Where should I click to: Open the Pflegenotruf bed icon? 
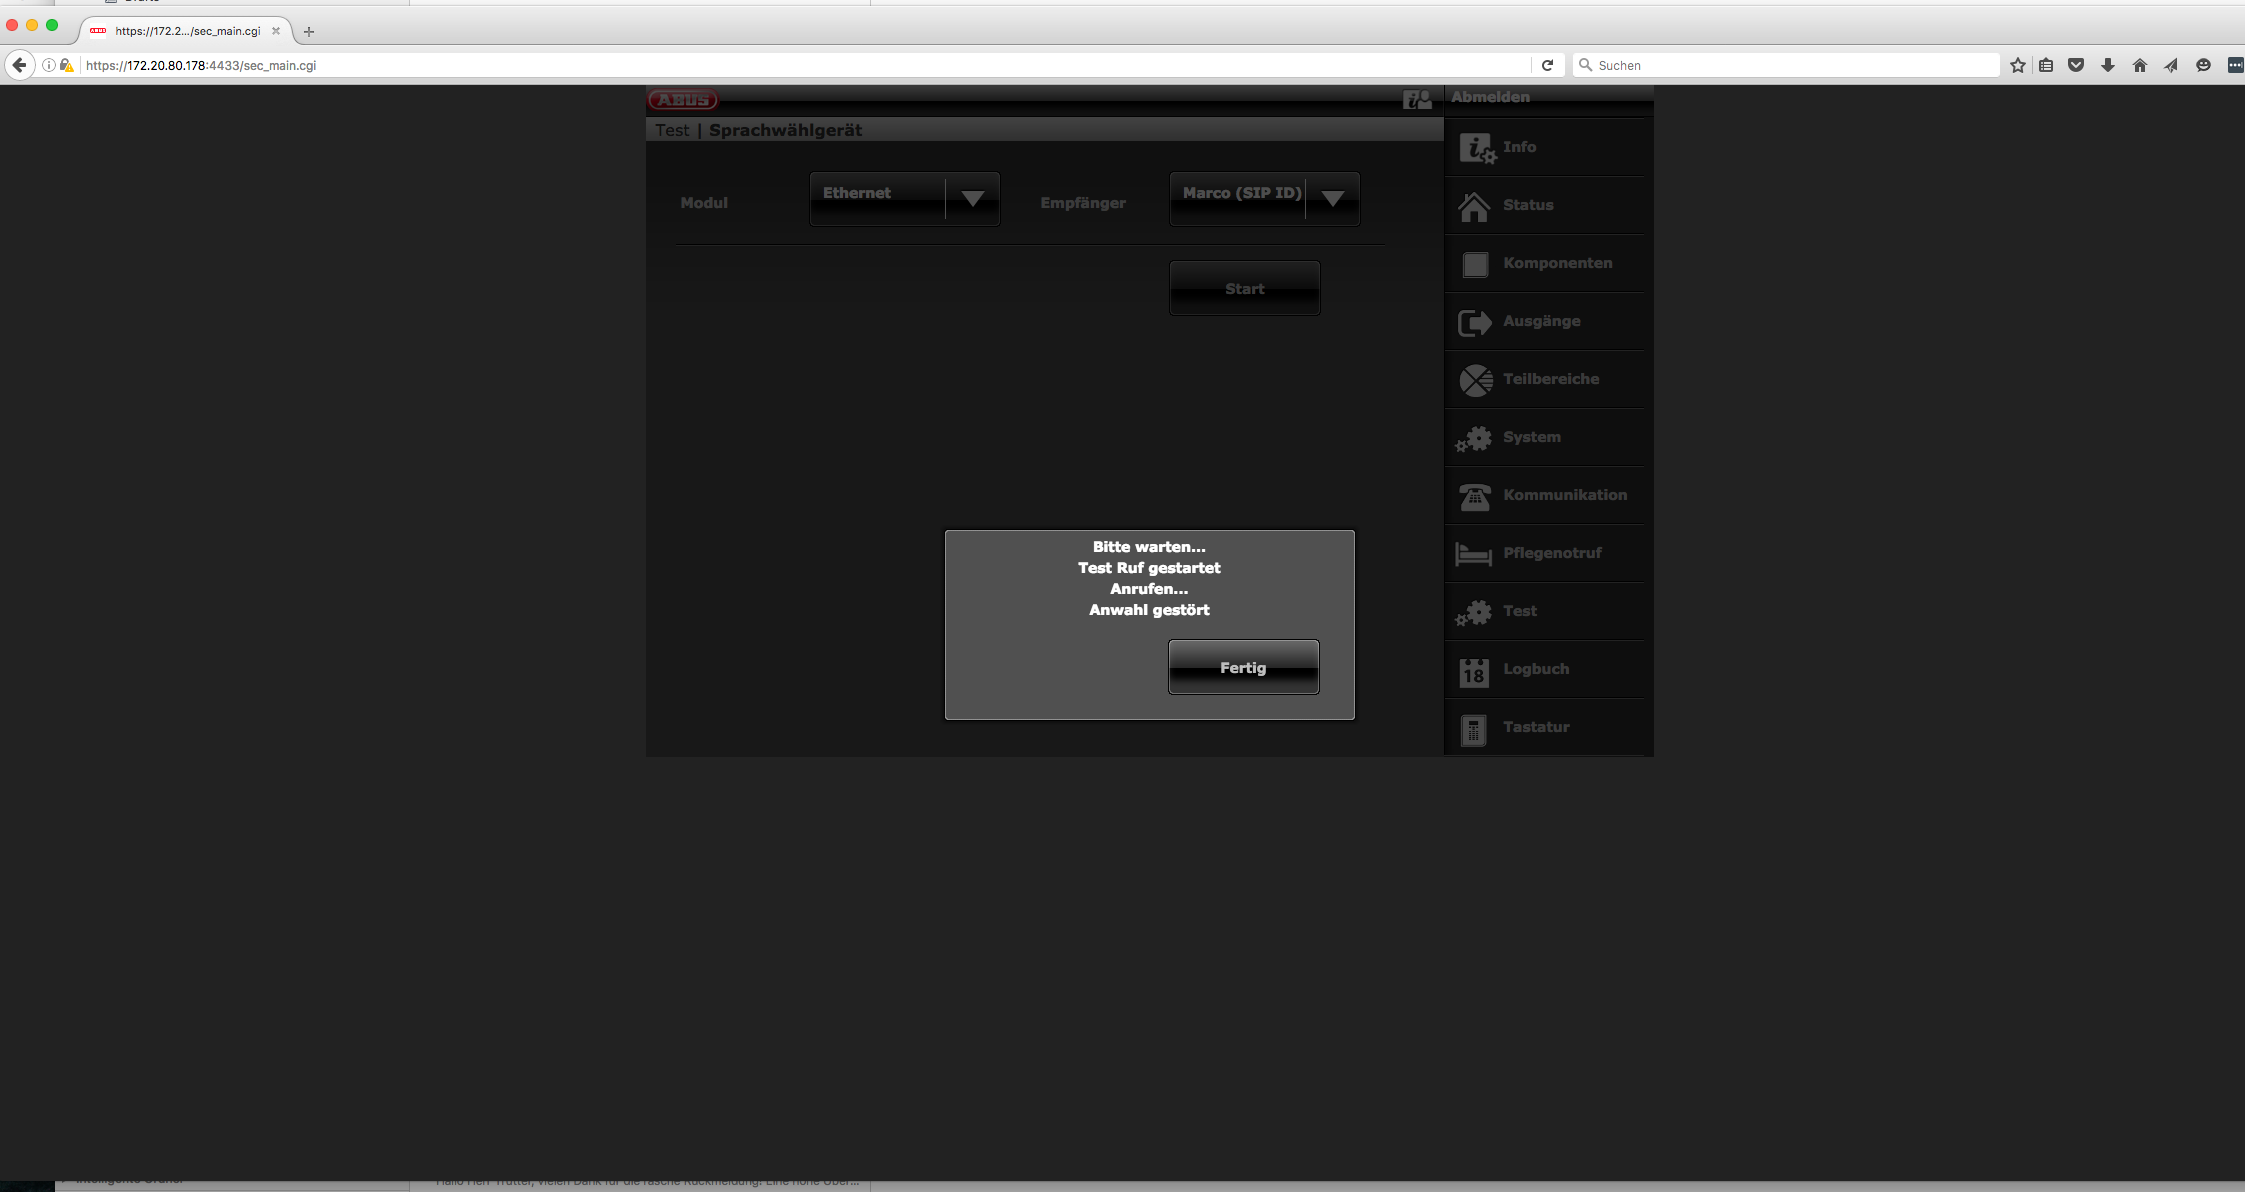point(1474,554)
